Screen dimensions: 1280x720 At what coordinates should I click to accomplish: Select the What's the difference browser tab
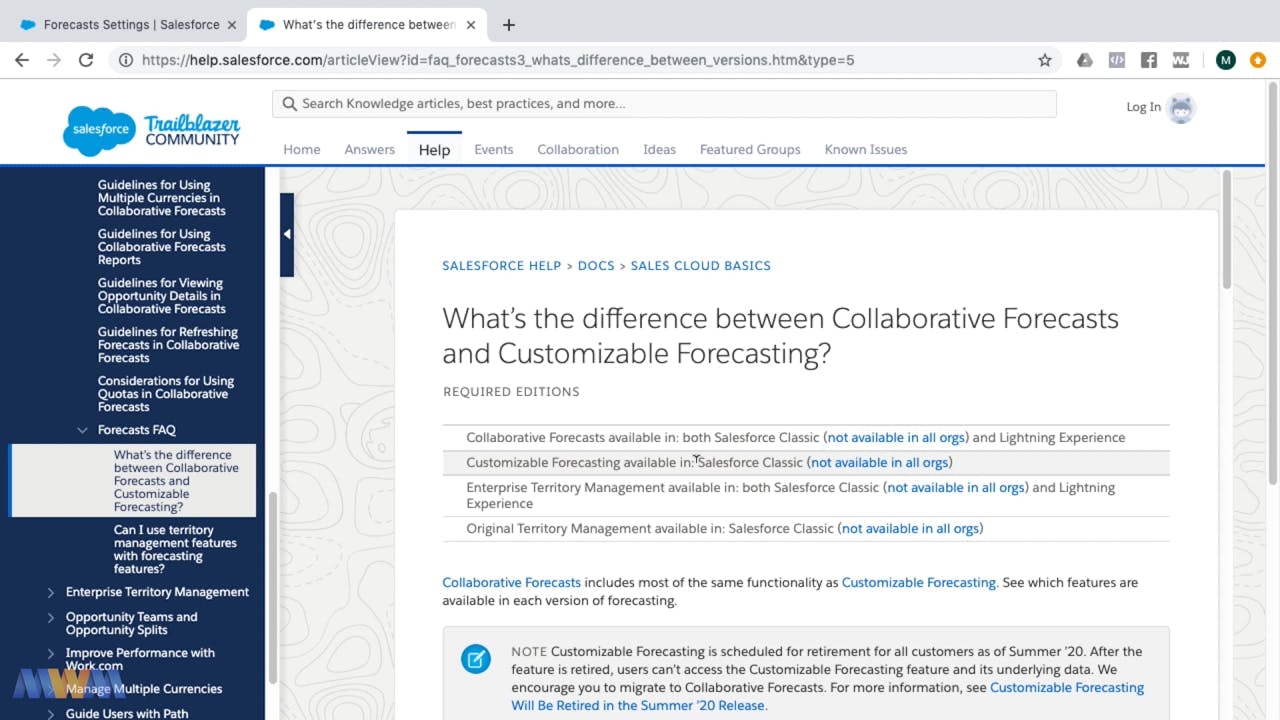368,24
